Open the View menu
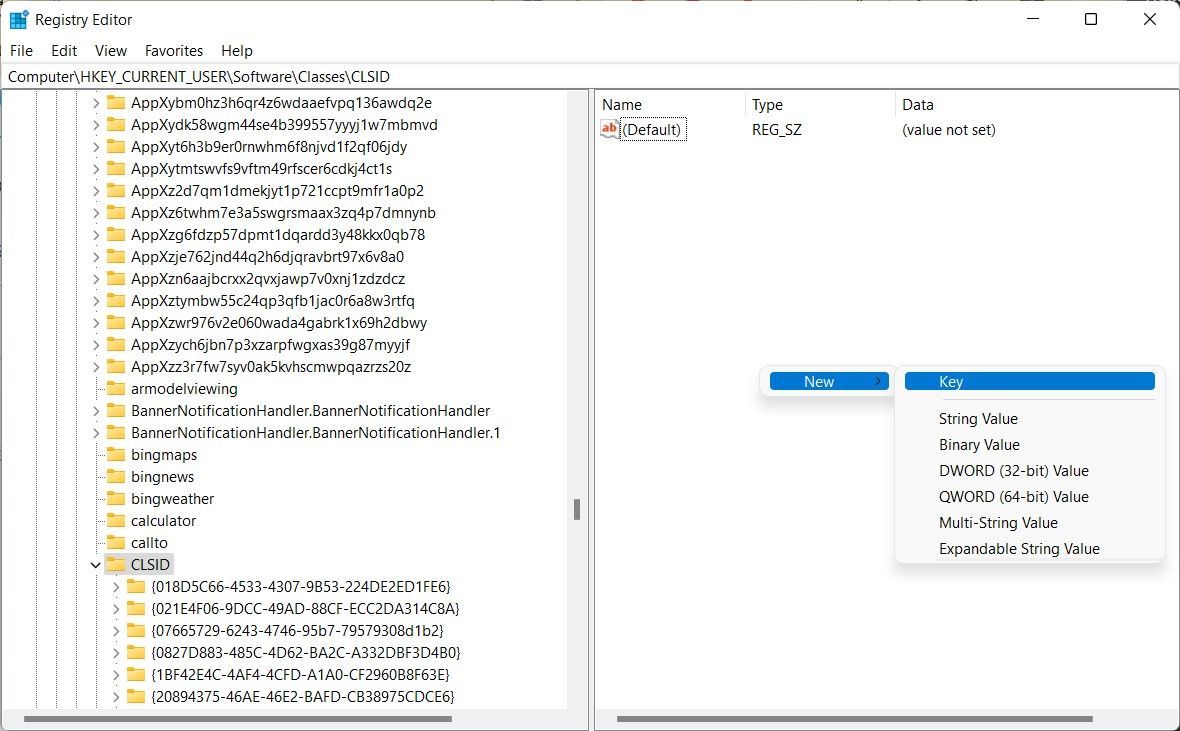 110,50
